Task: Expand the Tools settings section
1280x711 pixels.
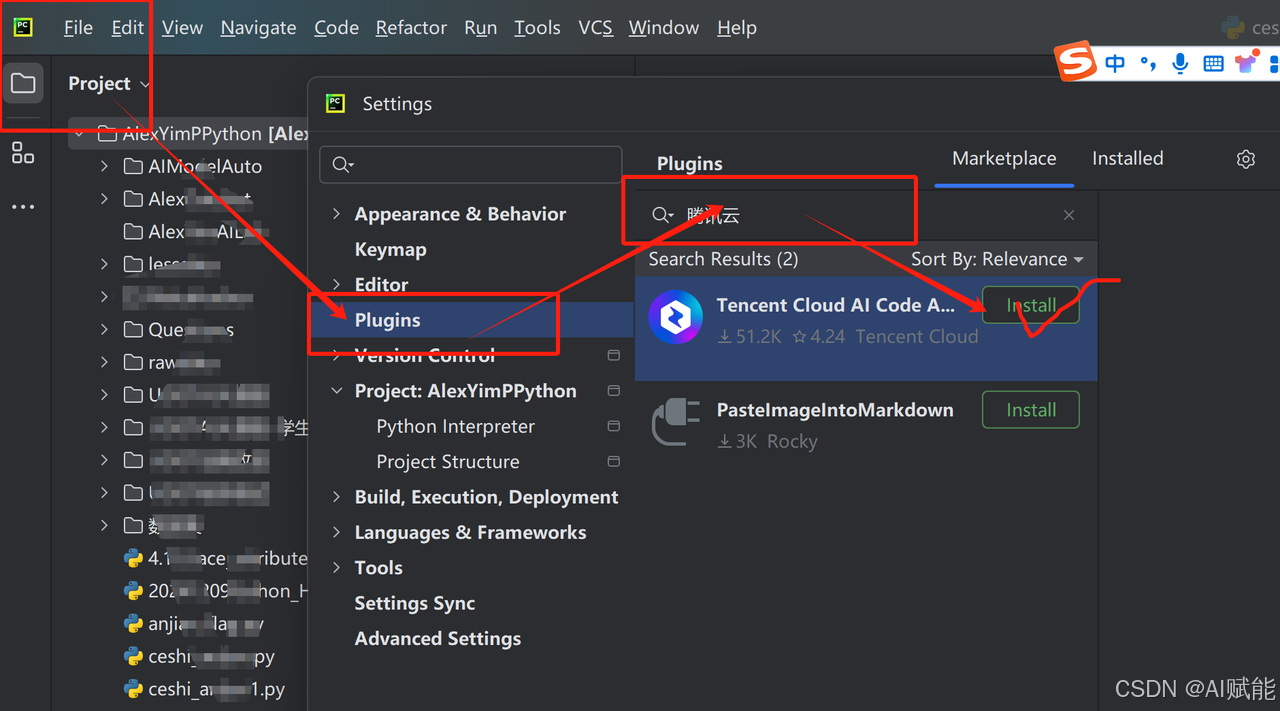Action: coord(336,567)
